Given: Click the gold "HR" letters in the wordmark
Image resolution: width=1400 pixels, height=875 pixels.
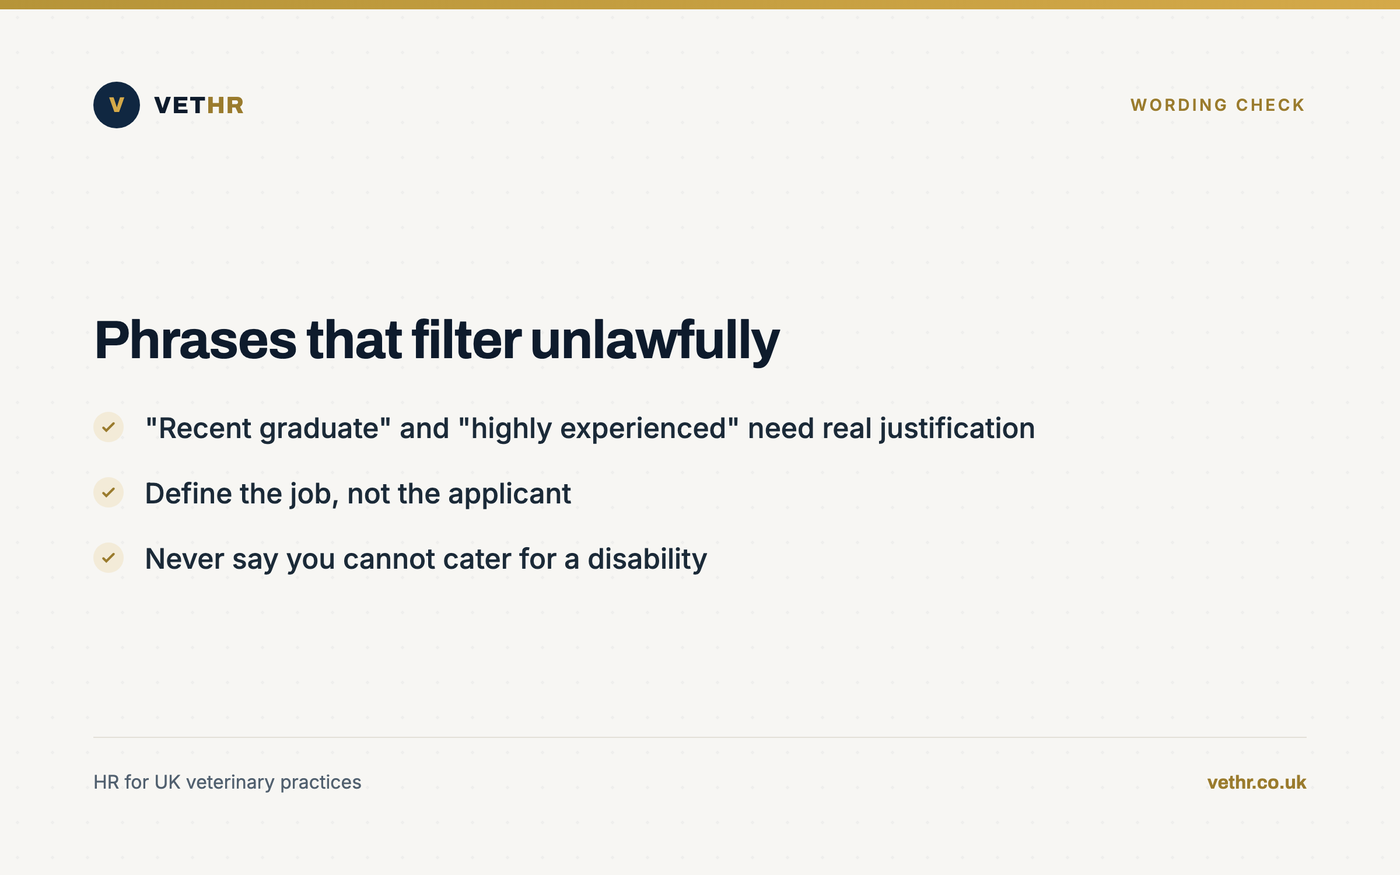Looking at the screenshot, I should (225, 105).
